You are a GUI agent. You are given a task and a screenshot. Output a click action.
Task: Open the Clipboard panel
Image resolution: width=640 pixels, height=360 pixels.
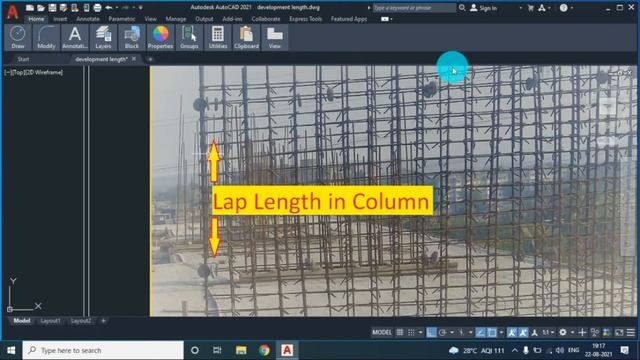[246, 37]
